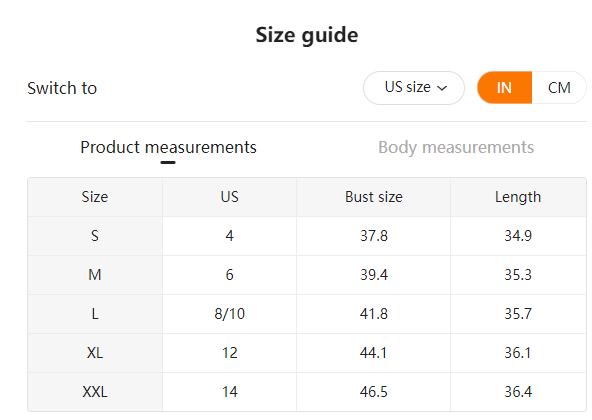Image resolution: width=592 pixels, height=420 pixels.
Task: Click the Size guide heading
Action: [x=307, y=35]
